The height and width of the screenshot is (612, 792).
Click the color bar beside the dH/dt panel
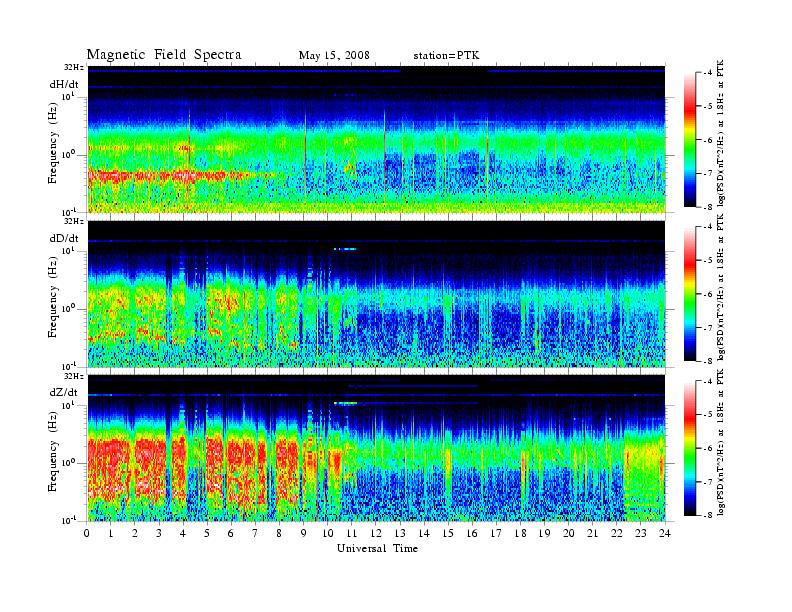(x=690, y=140)
